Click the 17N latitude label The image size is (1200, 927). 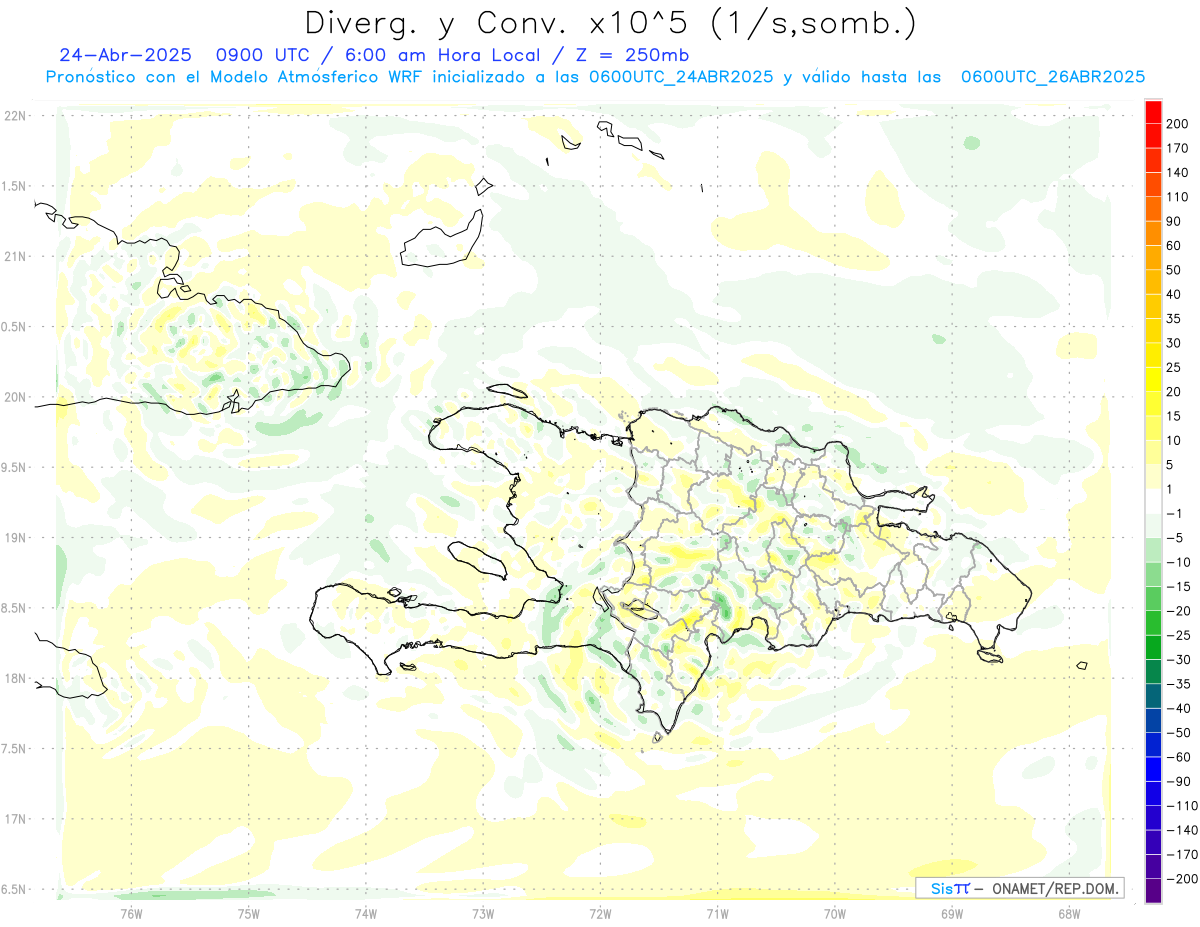(15, 819)
